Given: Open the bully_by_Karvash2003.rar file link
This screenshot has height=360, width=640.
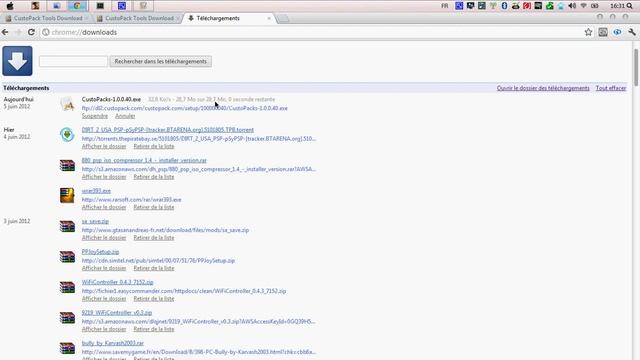Looking at the screenshot, I should 113,343.
